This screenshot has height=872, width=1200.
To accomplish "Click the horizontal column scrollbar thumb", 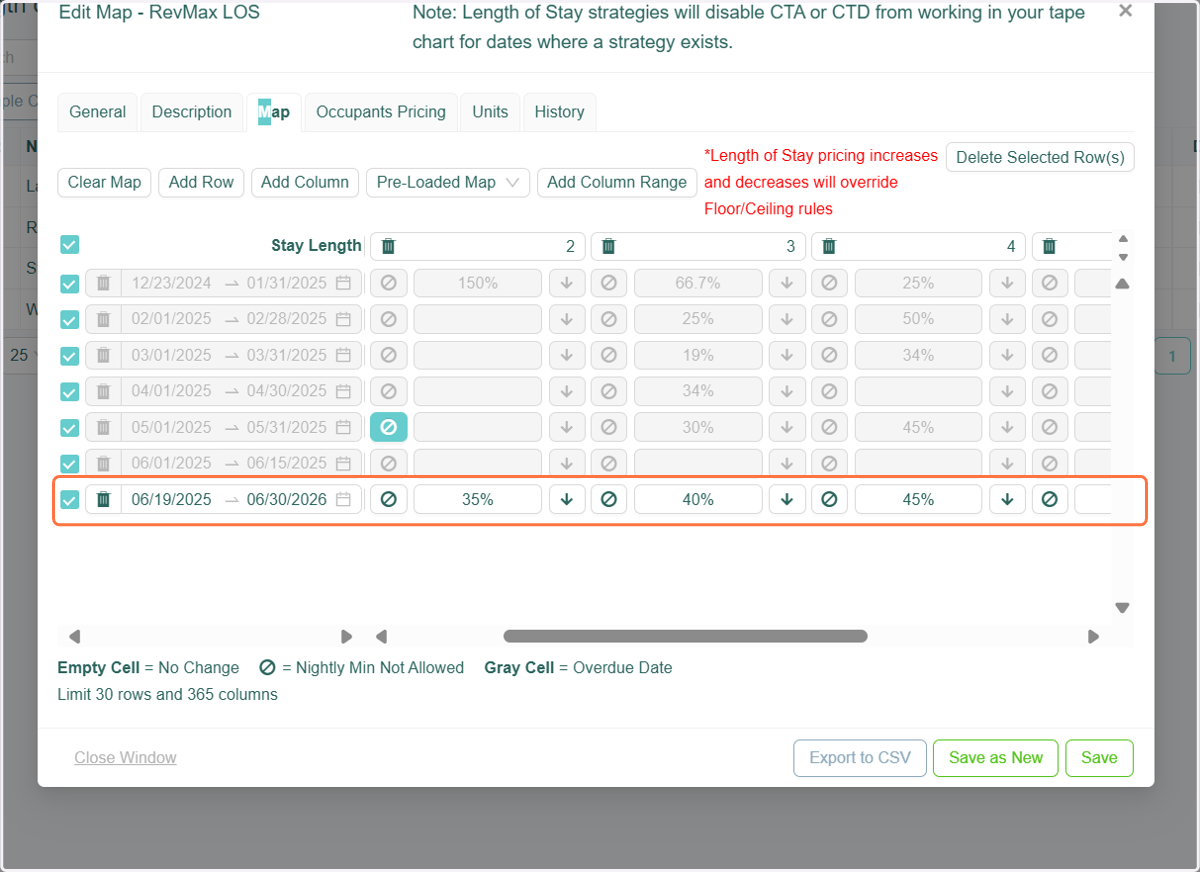I will coord(685,636).
